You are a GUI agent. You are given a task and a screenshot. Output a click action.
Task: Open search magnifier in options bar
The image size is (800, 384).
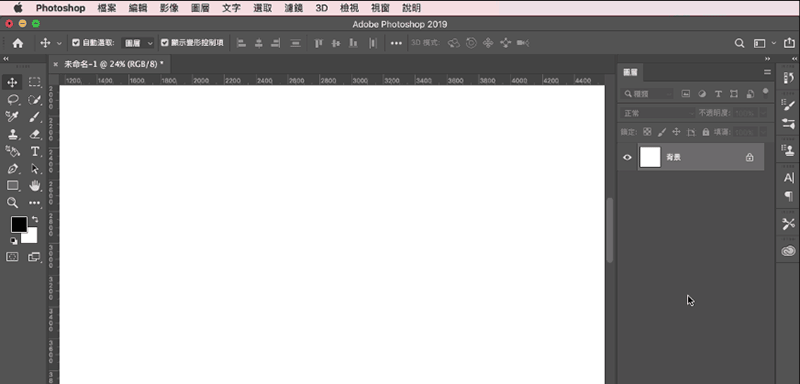(739, 43)
